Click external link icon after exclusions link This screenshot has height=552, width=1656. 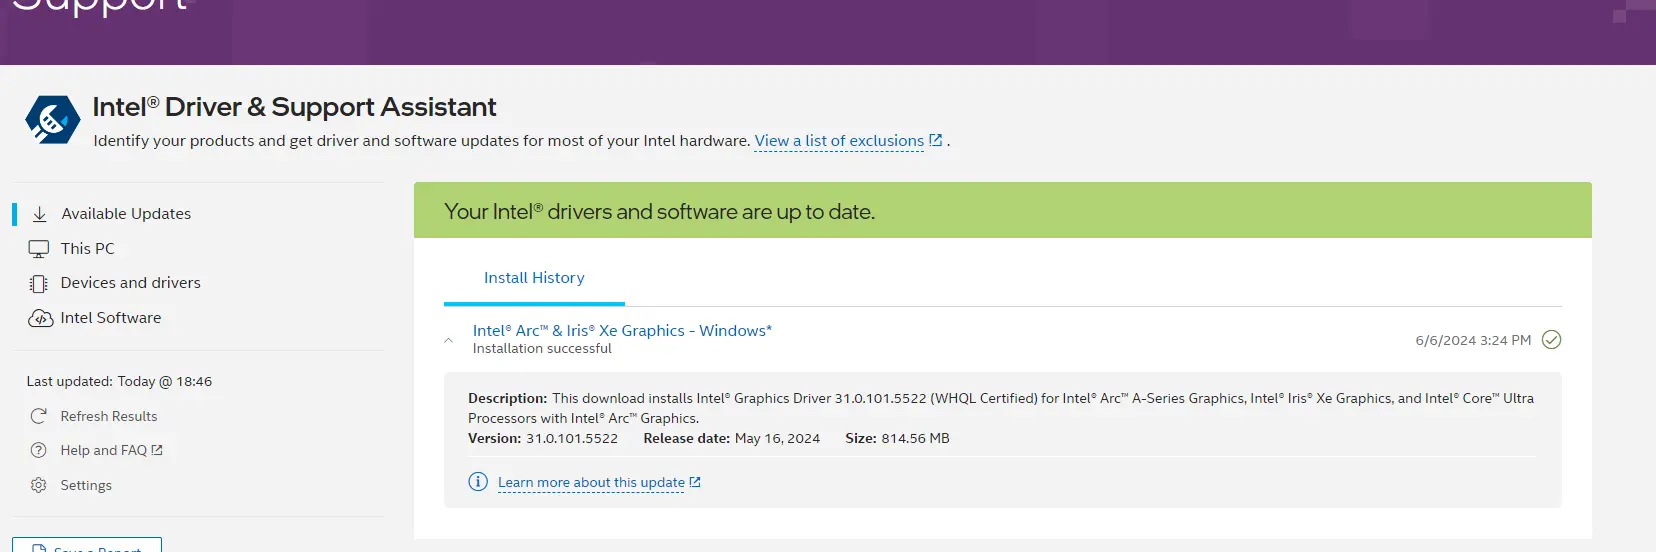pyautogui.click(x=936, y=140)
